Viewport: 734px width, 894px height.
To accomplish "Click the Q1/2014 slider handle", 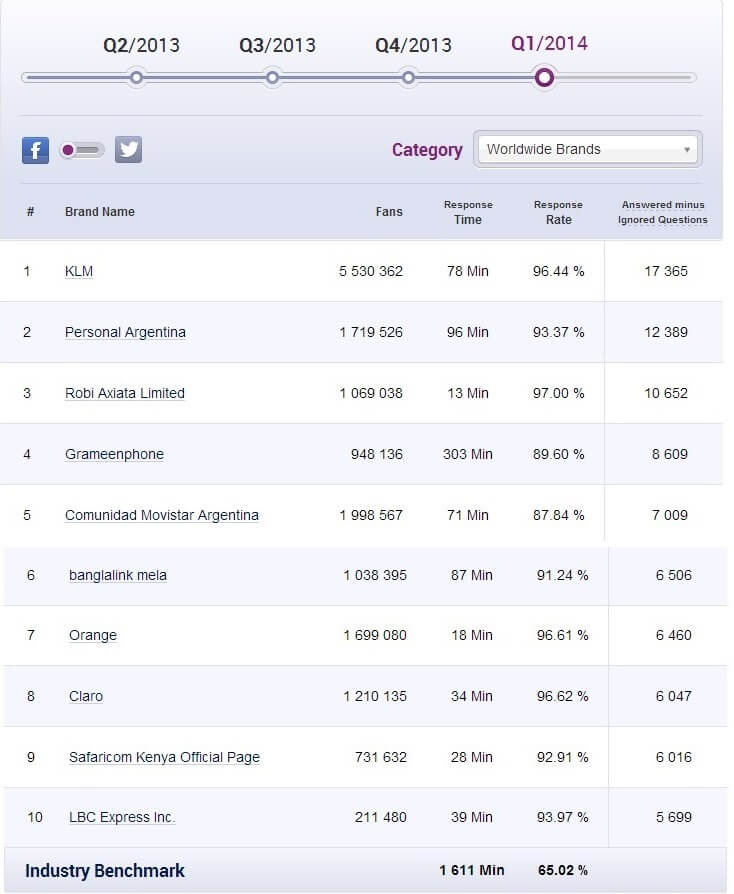I will 544,78.
